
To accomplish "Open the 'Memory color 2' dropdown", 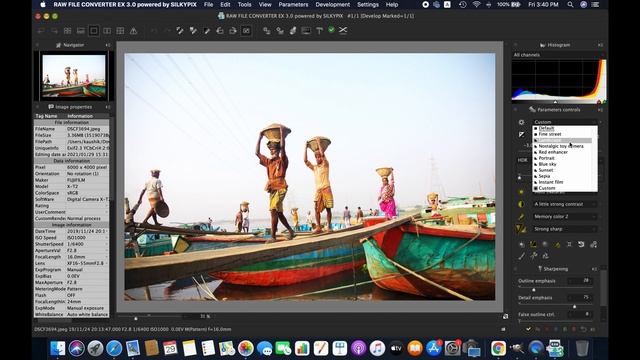I will 565,217.
